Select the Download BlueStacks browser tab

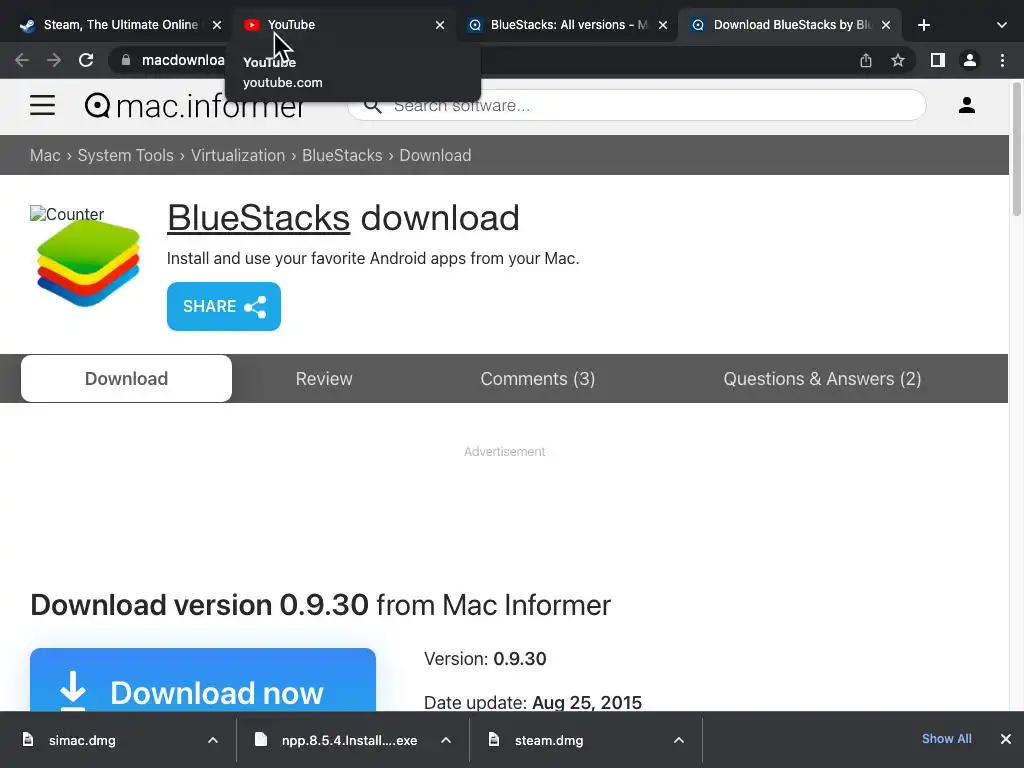click(x=790, y=25)
